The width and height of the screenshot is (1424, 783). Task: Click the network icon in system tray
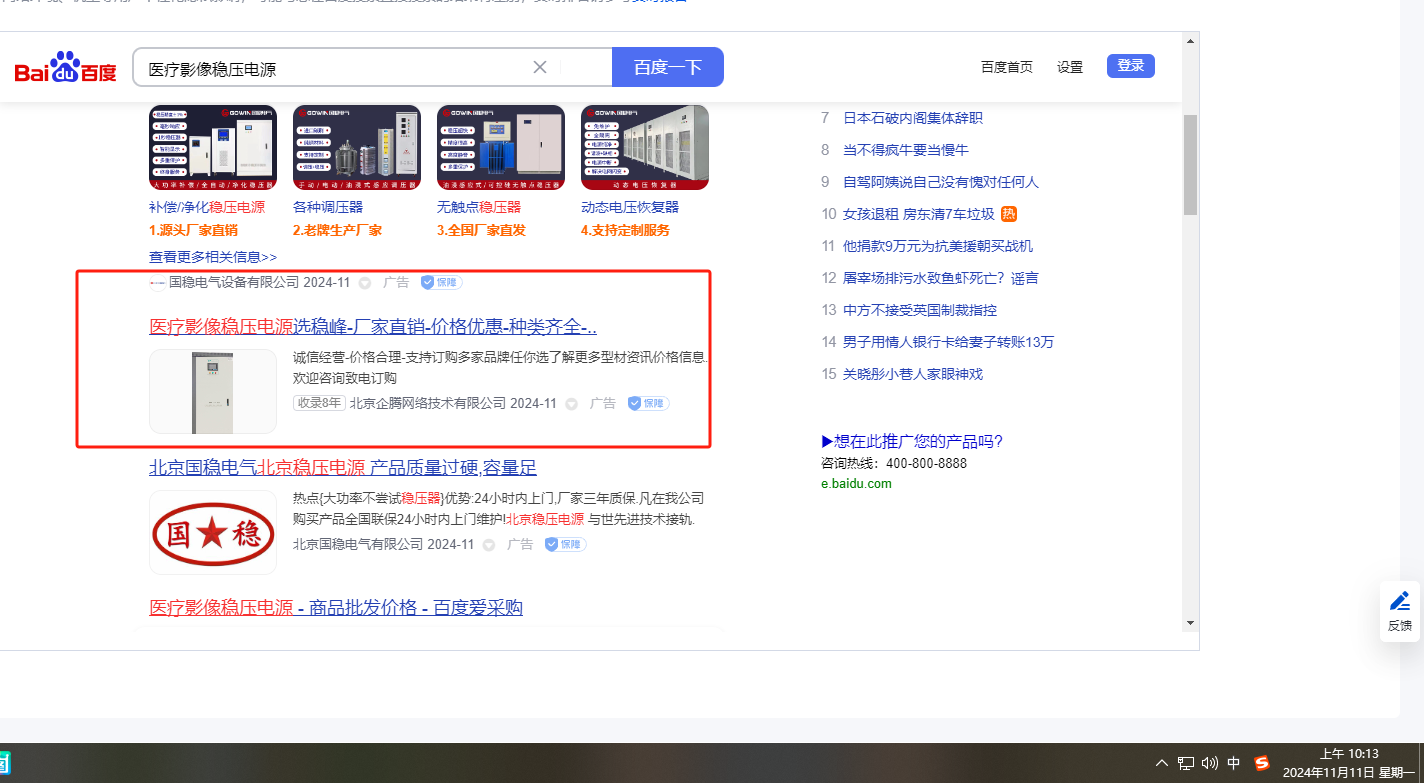1186,763
